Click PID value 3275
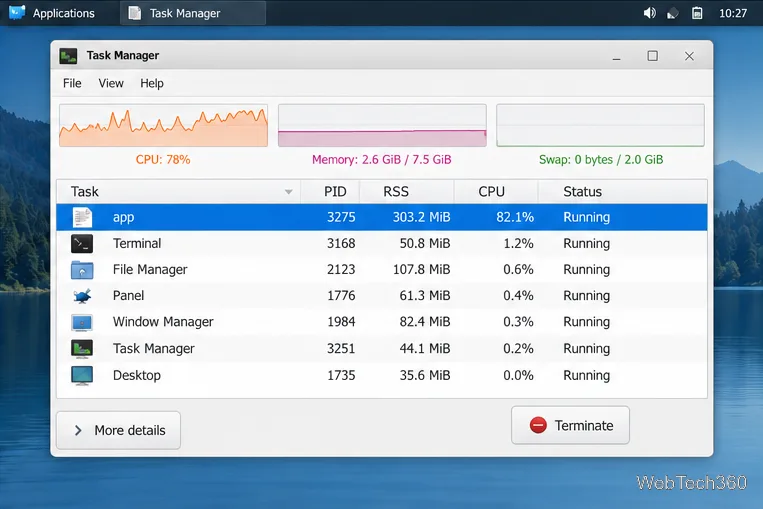The image size is (763, 509). [341, 217]
